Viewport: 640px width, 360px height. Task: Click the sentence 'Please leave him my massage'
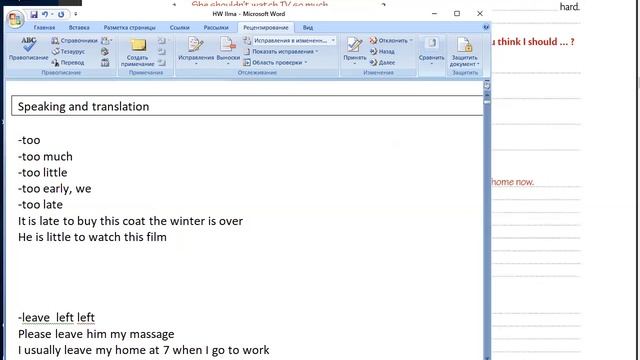tap(96, 334)
